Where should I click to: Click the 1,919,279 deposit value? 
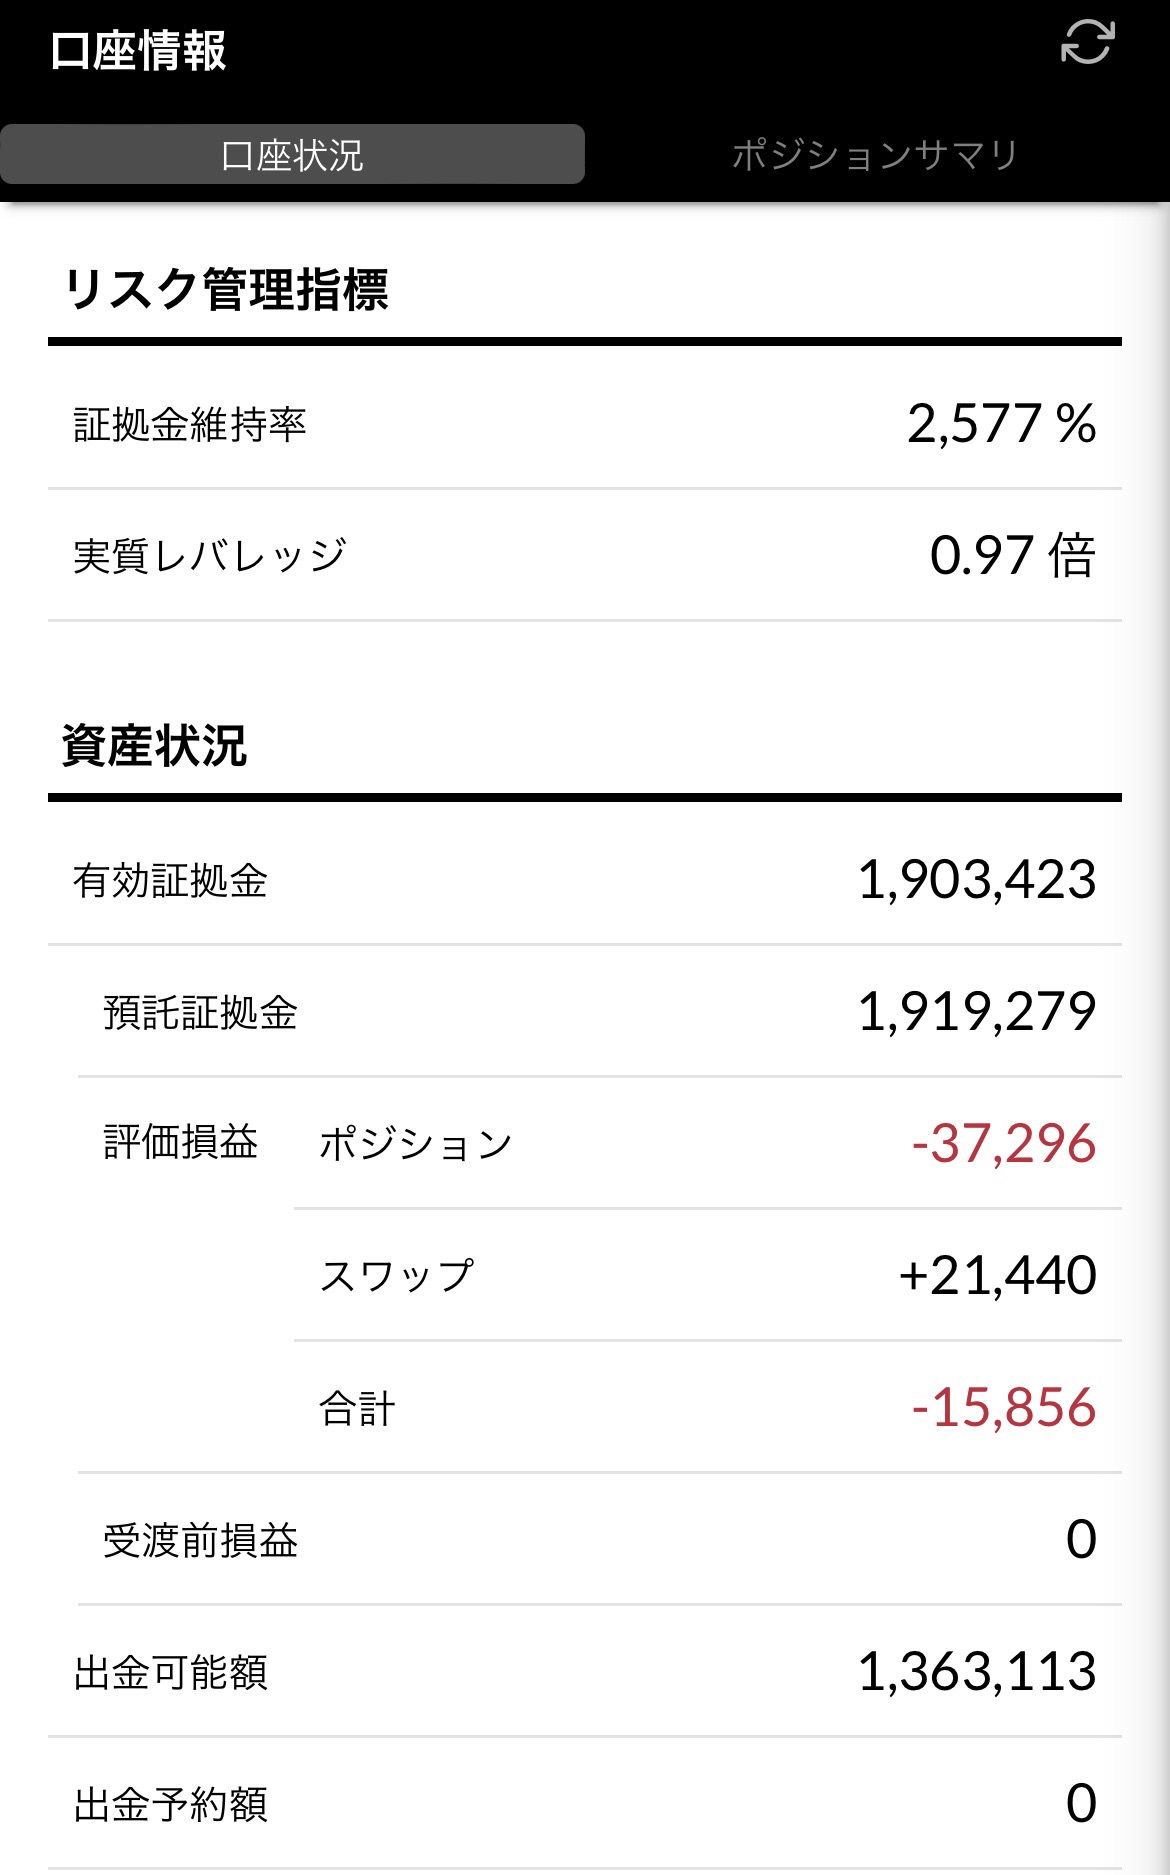click(977, 1012)
